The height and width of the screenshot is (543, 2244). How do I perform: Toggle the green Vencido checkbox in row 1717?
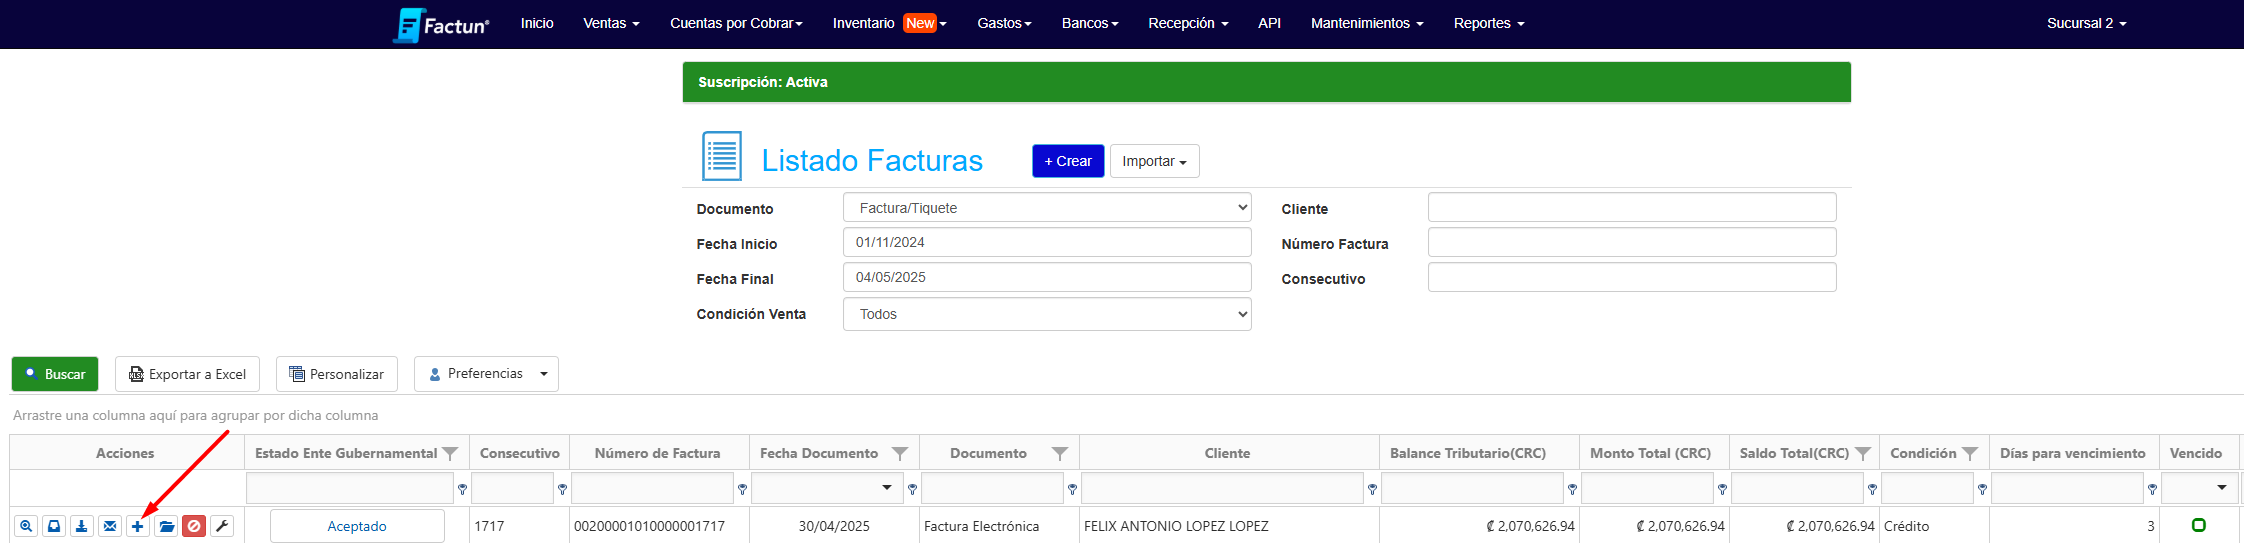pyautogui.click(x=2199, y=525)
